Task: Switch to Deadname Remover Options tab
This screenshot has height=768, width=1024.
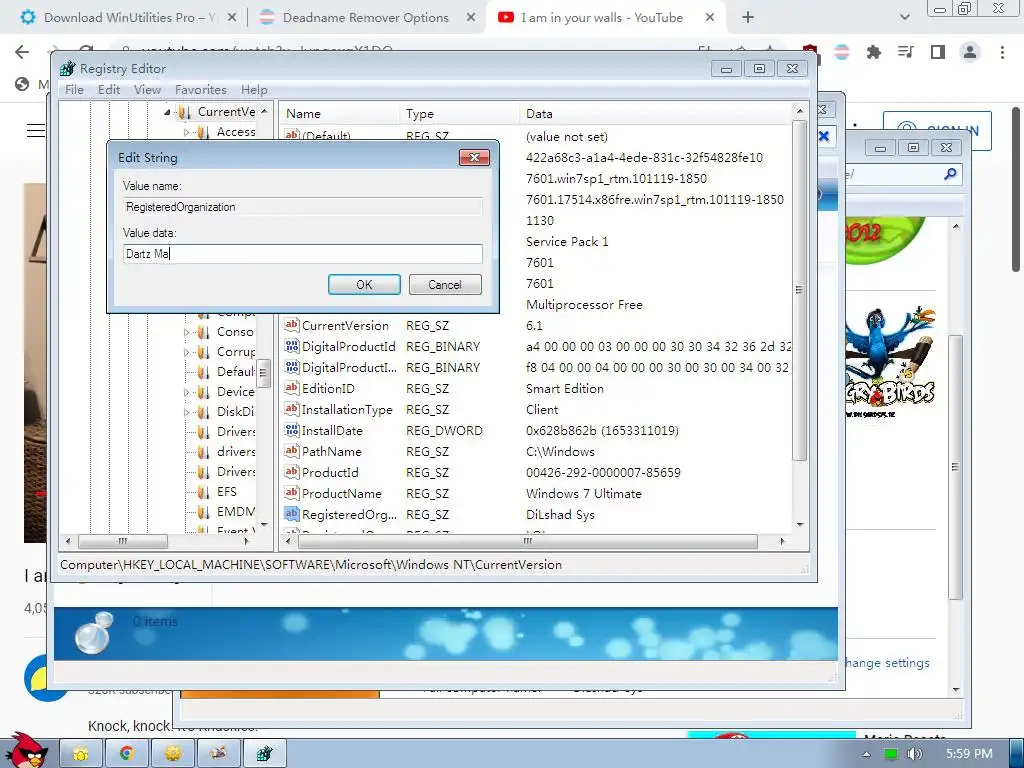Action: tap(366, 18)
